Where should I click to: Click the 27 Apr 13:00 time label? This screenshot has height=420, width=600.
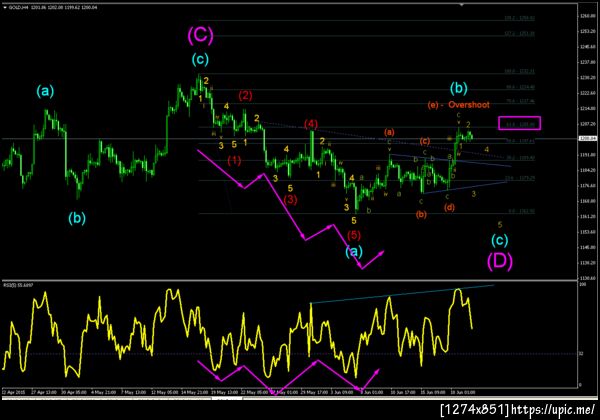click(43, 392)
